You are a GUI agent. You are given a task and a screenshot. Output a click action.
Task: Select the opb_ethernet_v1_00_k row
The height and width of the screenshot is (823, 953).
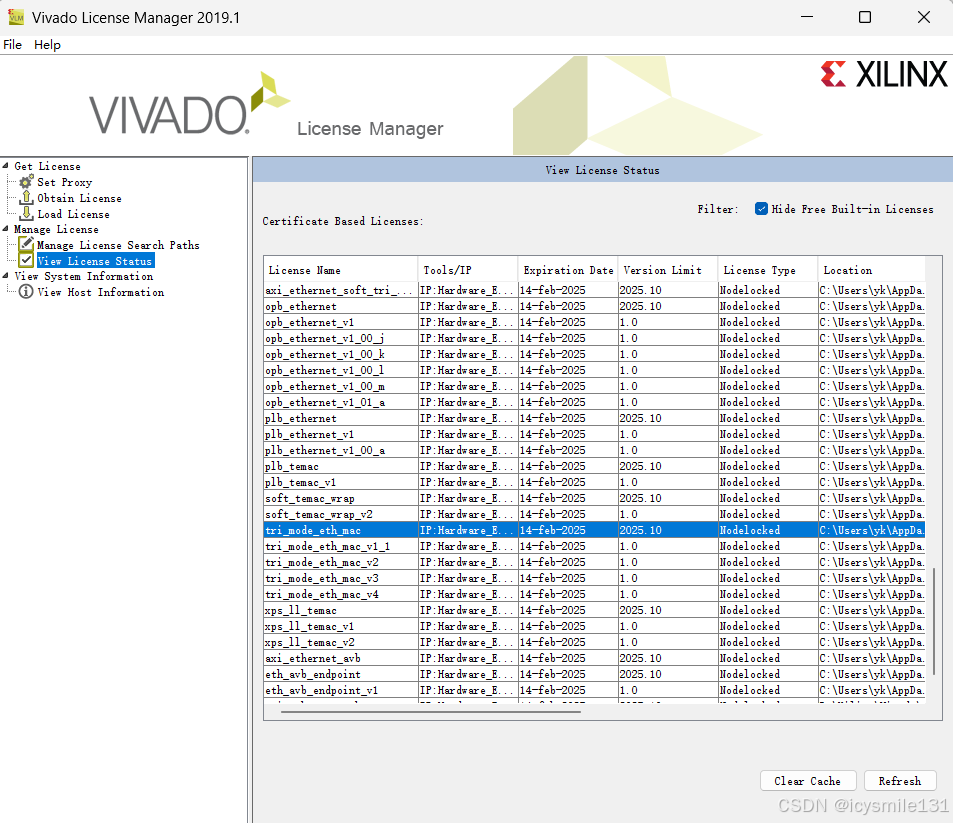coord(594,354)
